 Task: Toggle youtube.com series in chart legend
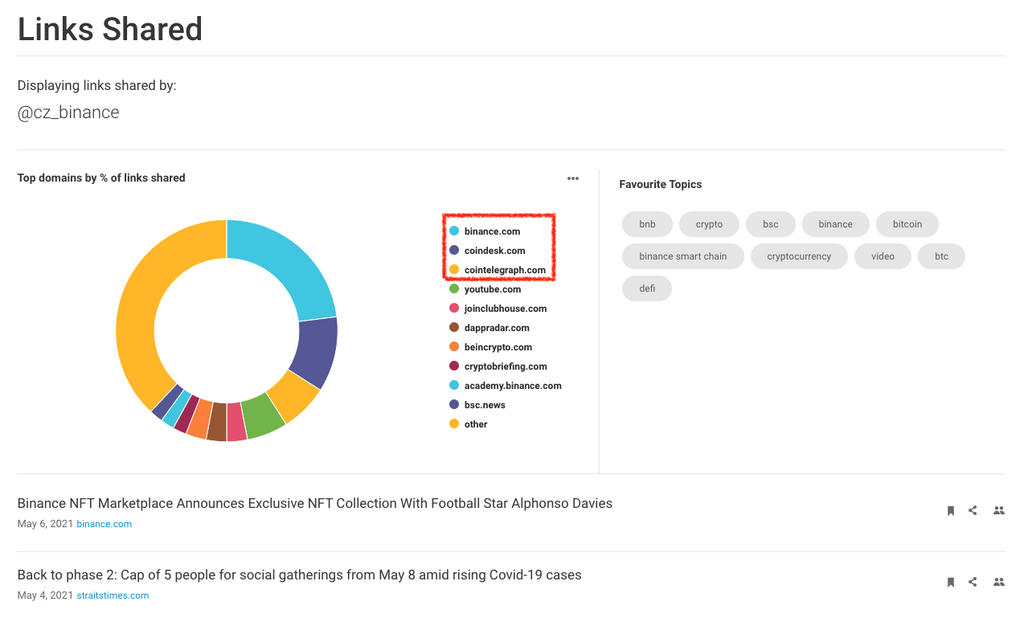coord(492,290)
